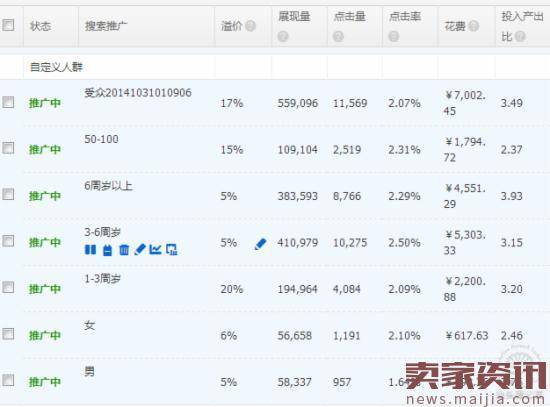Check the 6周岁以上 row checkbox
Viewport: 550px width, 407px height.
8,194
